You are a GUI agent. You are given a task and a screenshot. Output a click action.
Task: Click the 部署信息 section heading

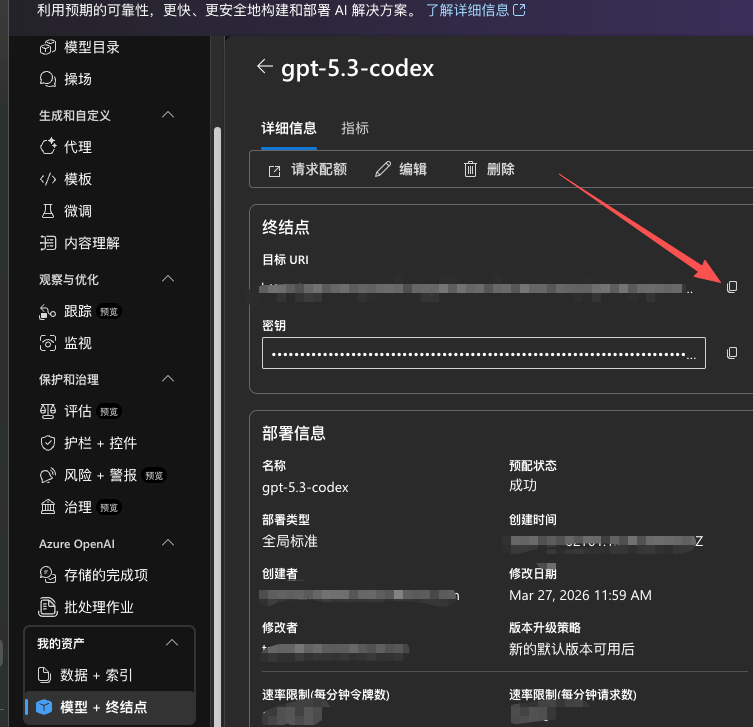click(x=293, y=433)
